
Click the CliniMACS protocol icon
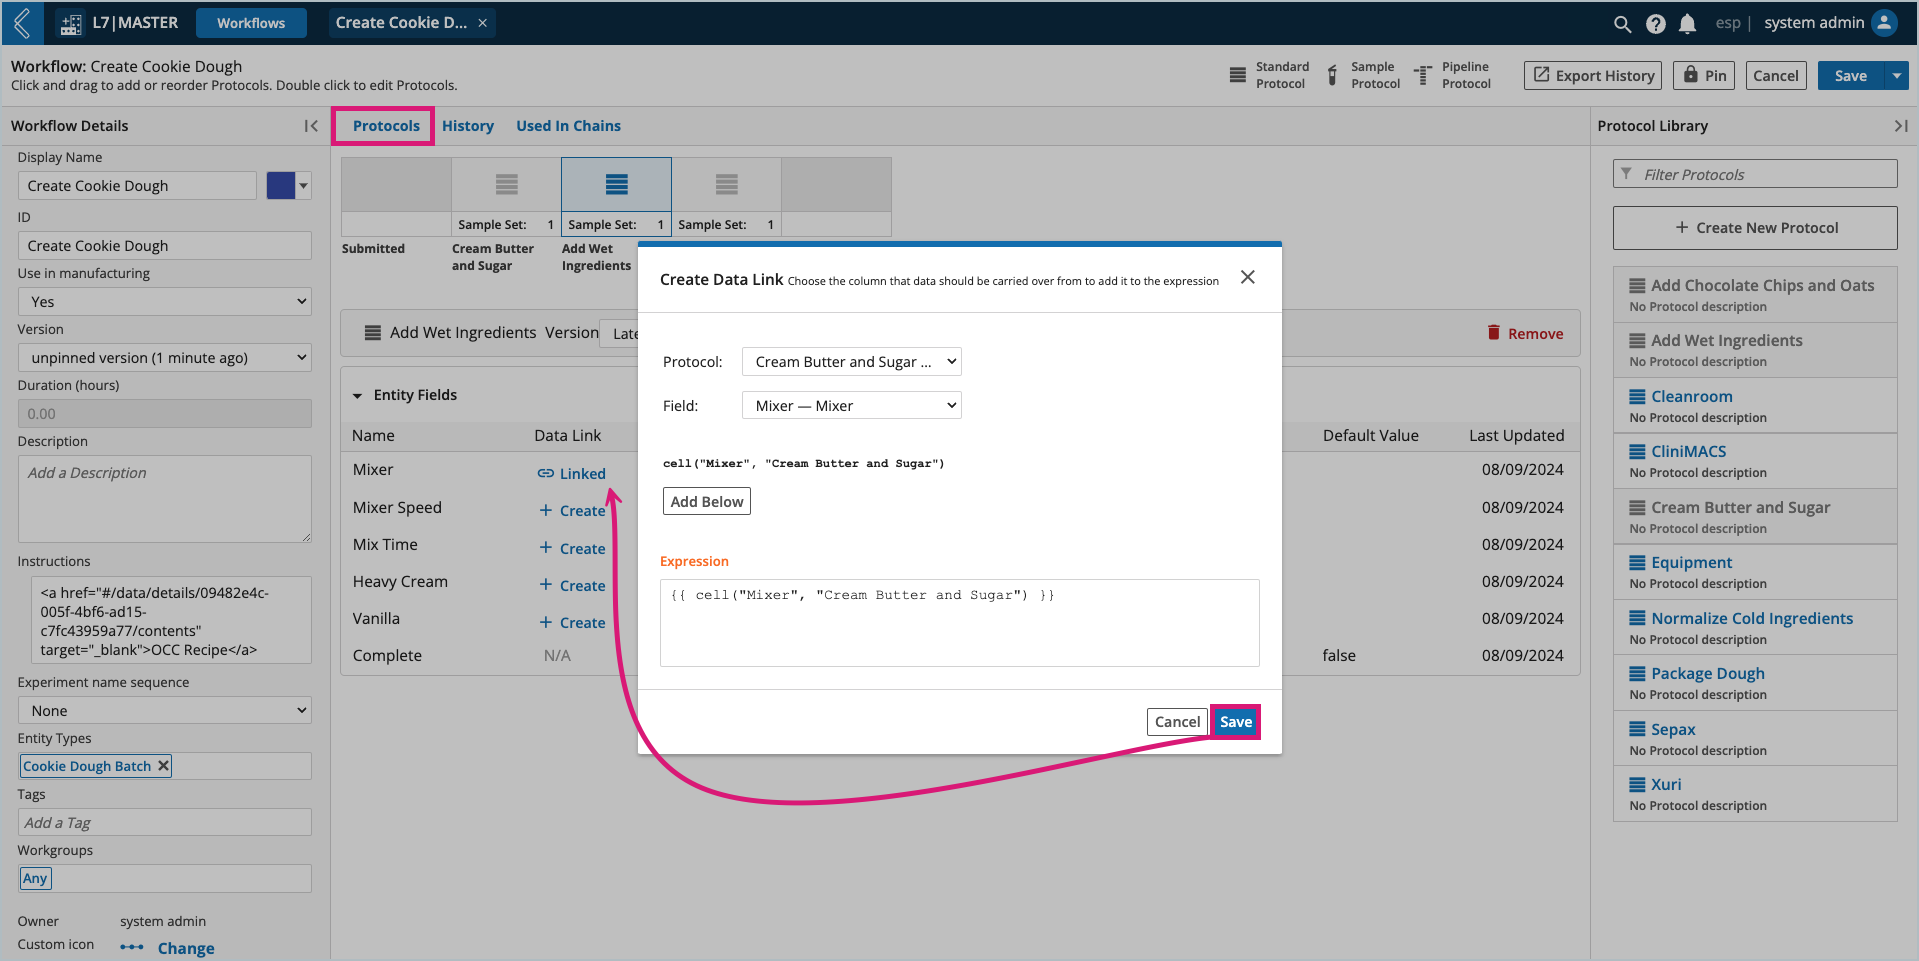pyautogui.click(x=1637, y=451)
